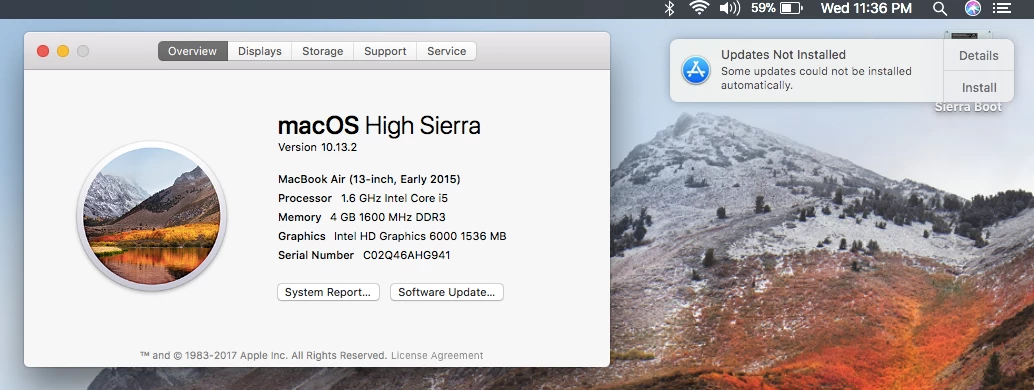Open the Bluetooth menu bar icon
Screen dimensions: 1034x390
coord(669,9)
